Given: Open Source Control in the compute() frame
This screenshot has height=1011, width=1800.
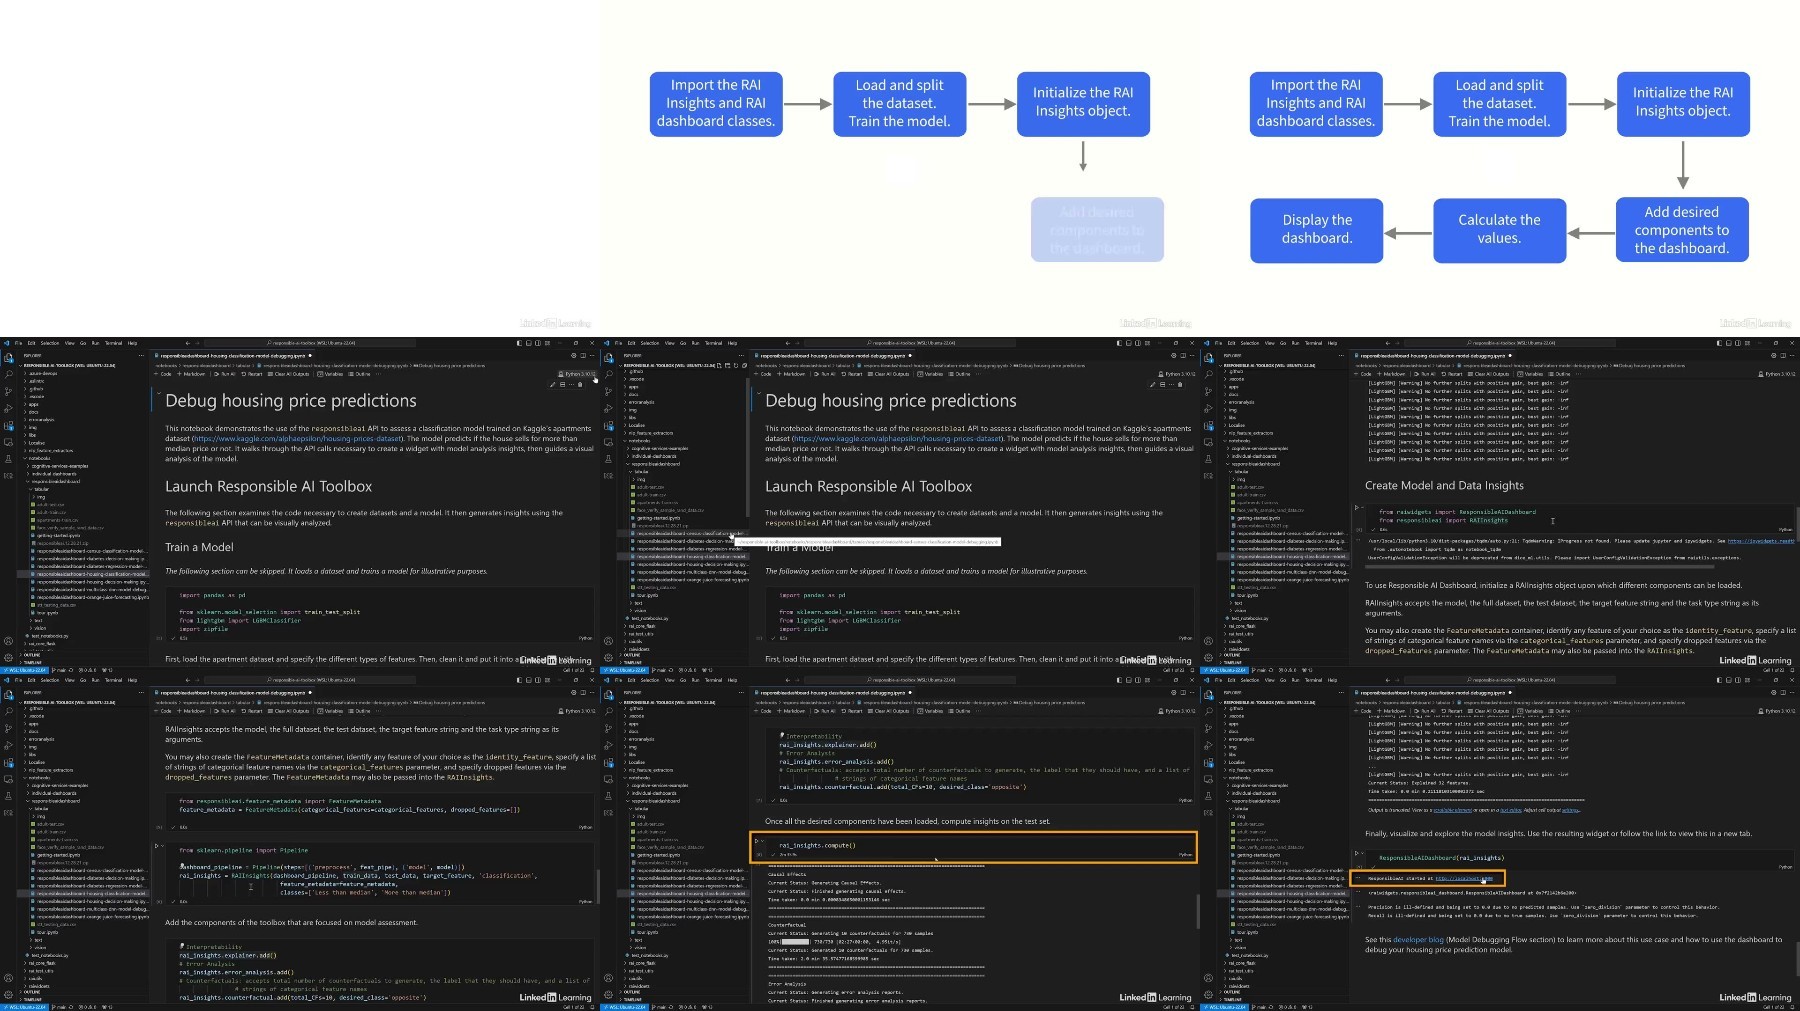Looking at the screenshot, I should tap(608, 729).
